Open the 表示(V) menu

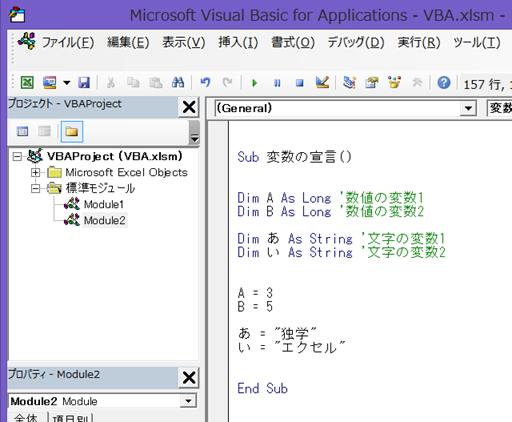click(184, 42)
